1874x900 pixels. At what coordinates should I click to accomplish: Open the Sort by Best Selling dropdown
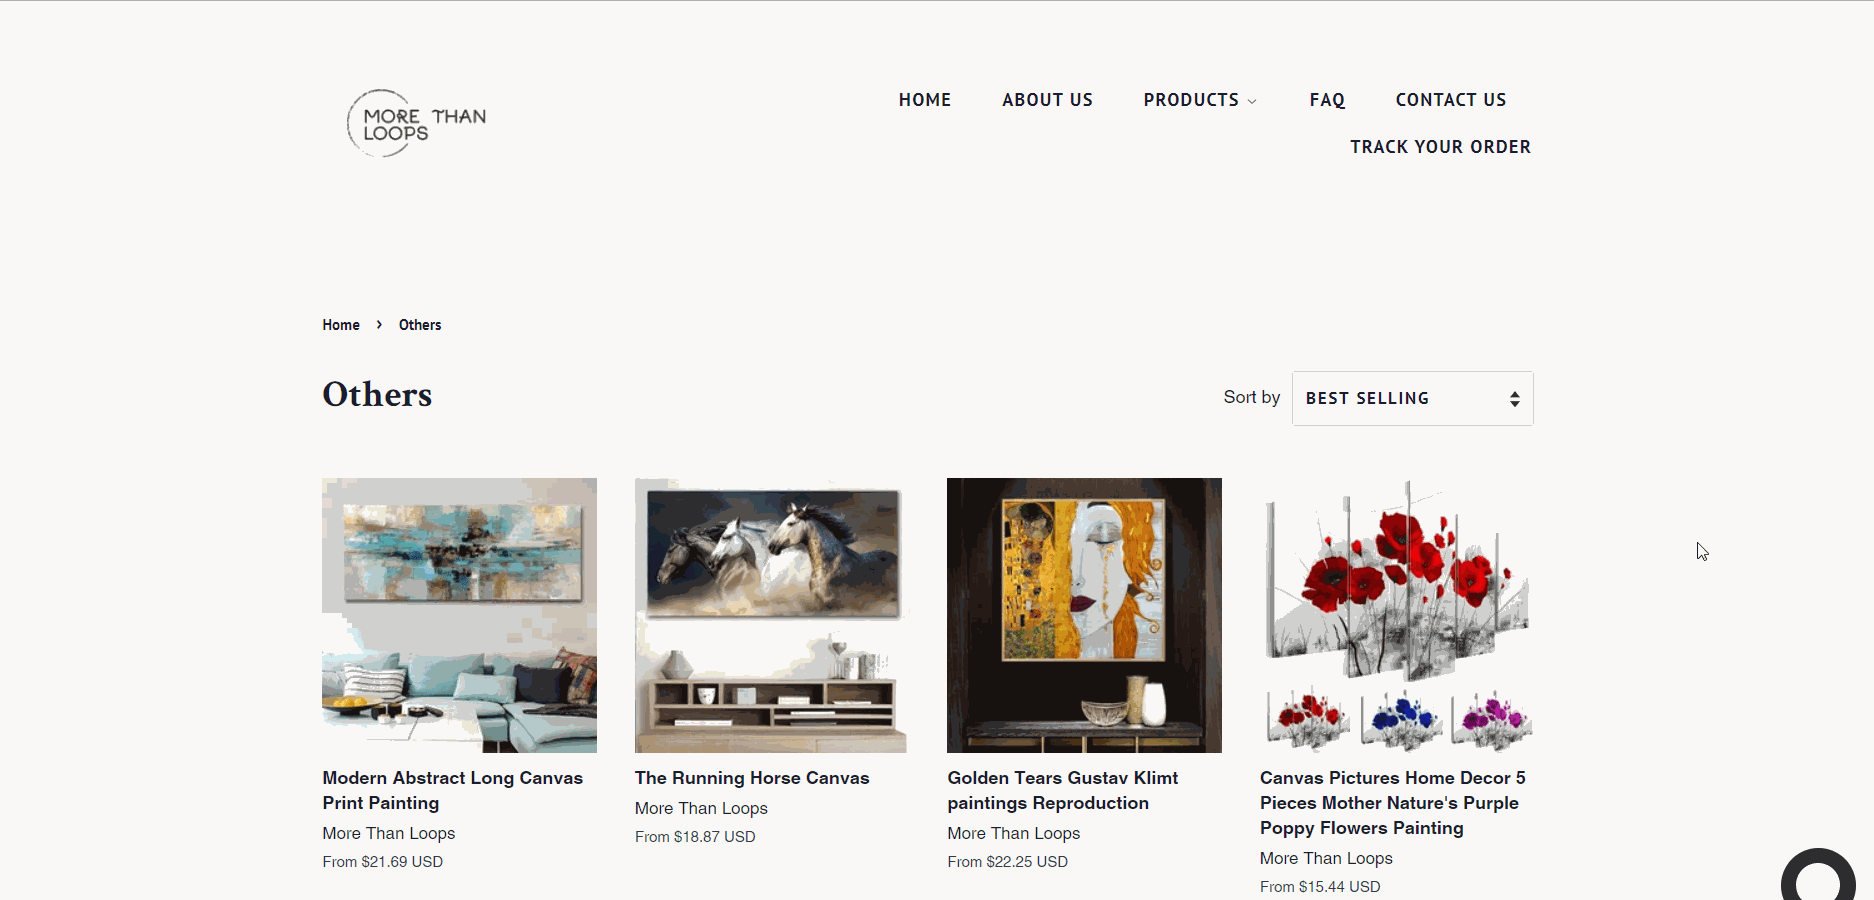click(1412, 399)
